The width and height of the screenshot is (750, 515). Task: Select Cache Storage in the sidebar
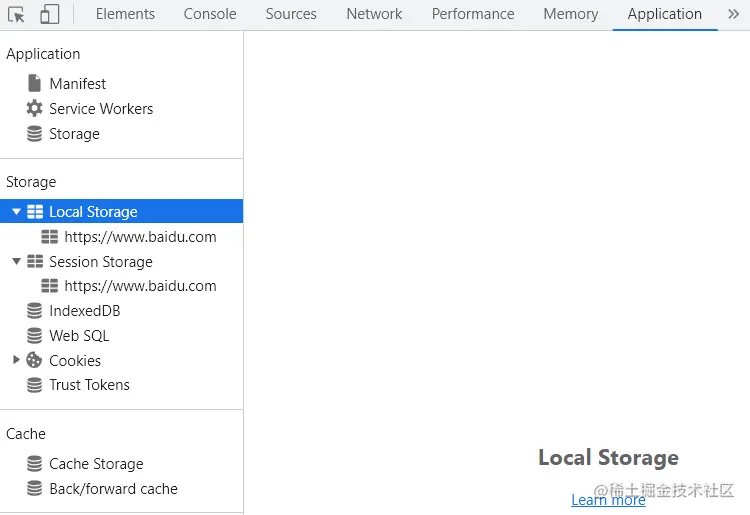coord(96,464)
